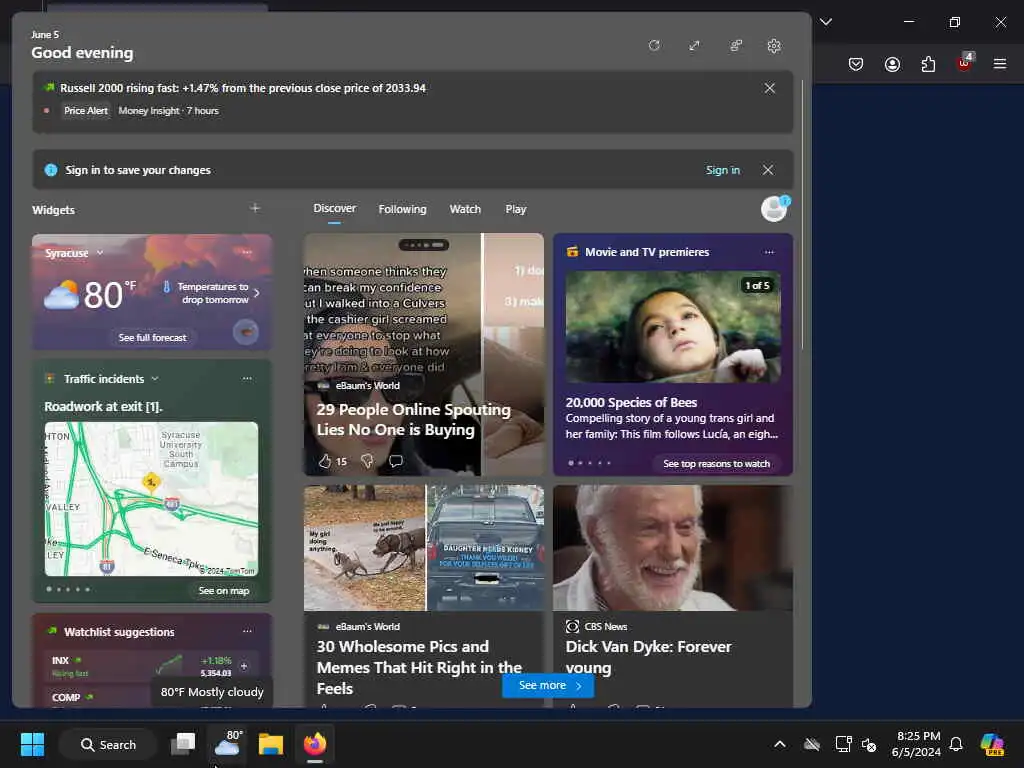Open Dick Van Dyke: Forever young article

tap(648, 657)
